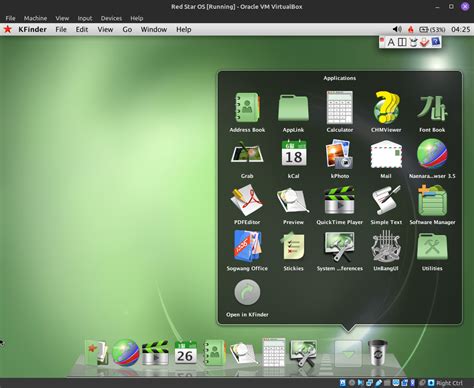Open KFinder's File menu

(x=61, y=29)
